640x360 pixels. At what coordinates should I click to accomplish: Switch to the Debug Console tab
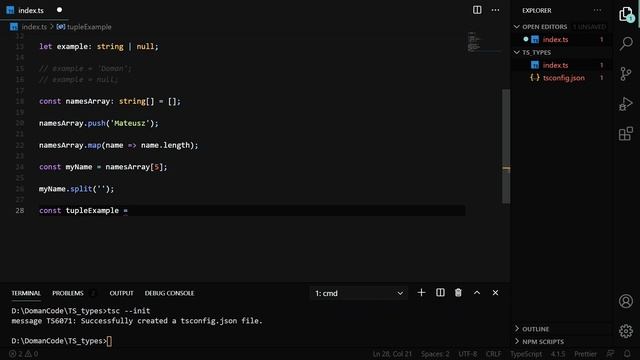169,293
